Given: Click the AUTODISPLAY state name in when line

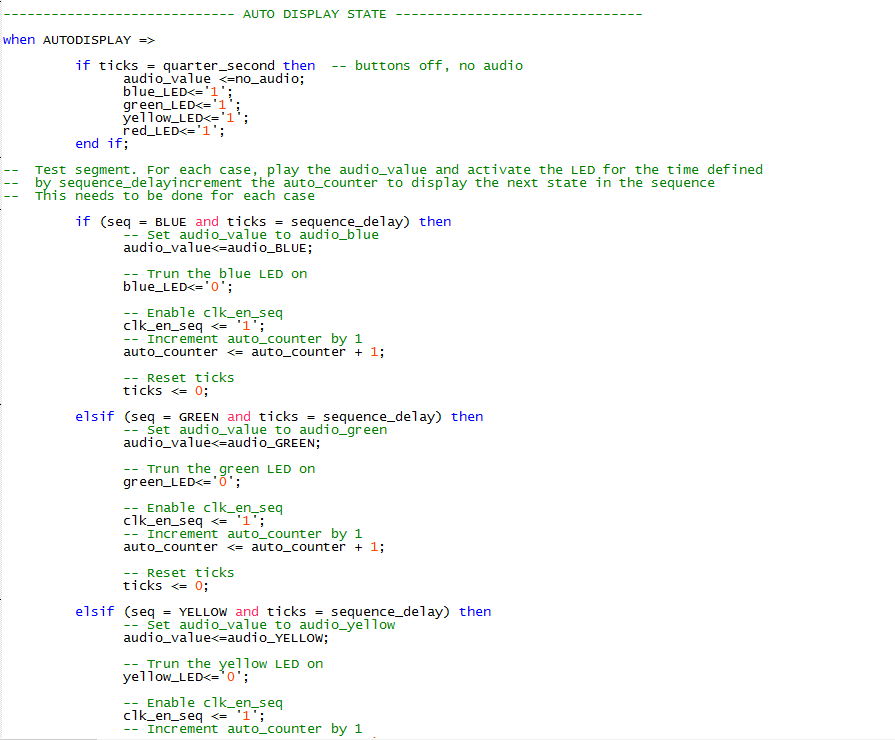Looking at the screenshot, I should click(88, 40).
